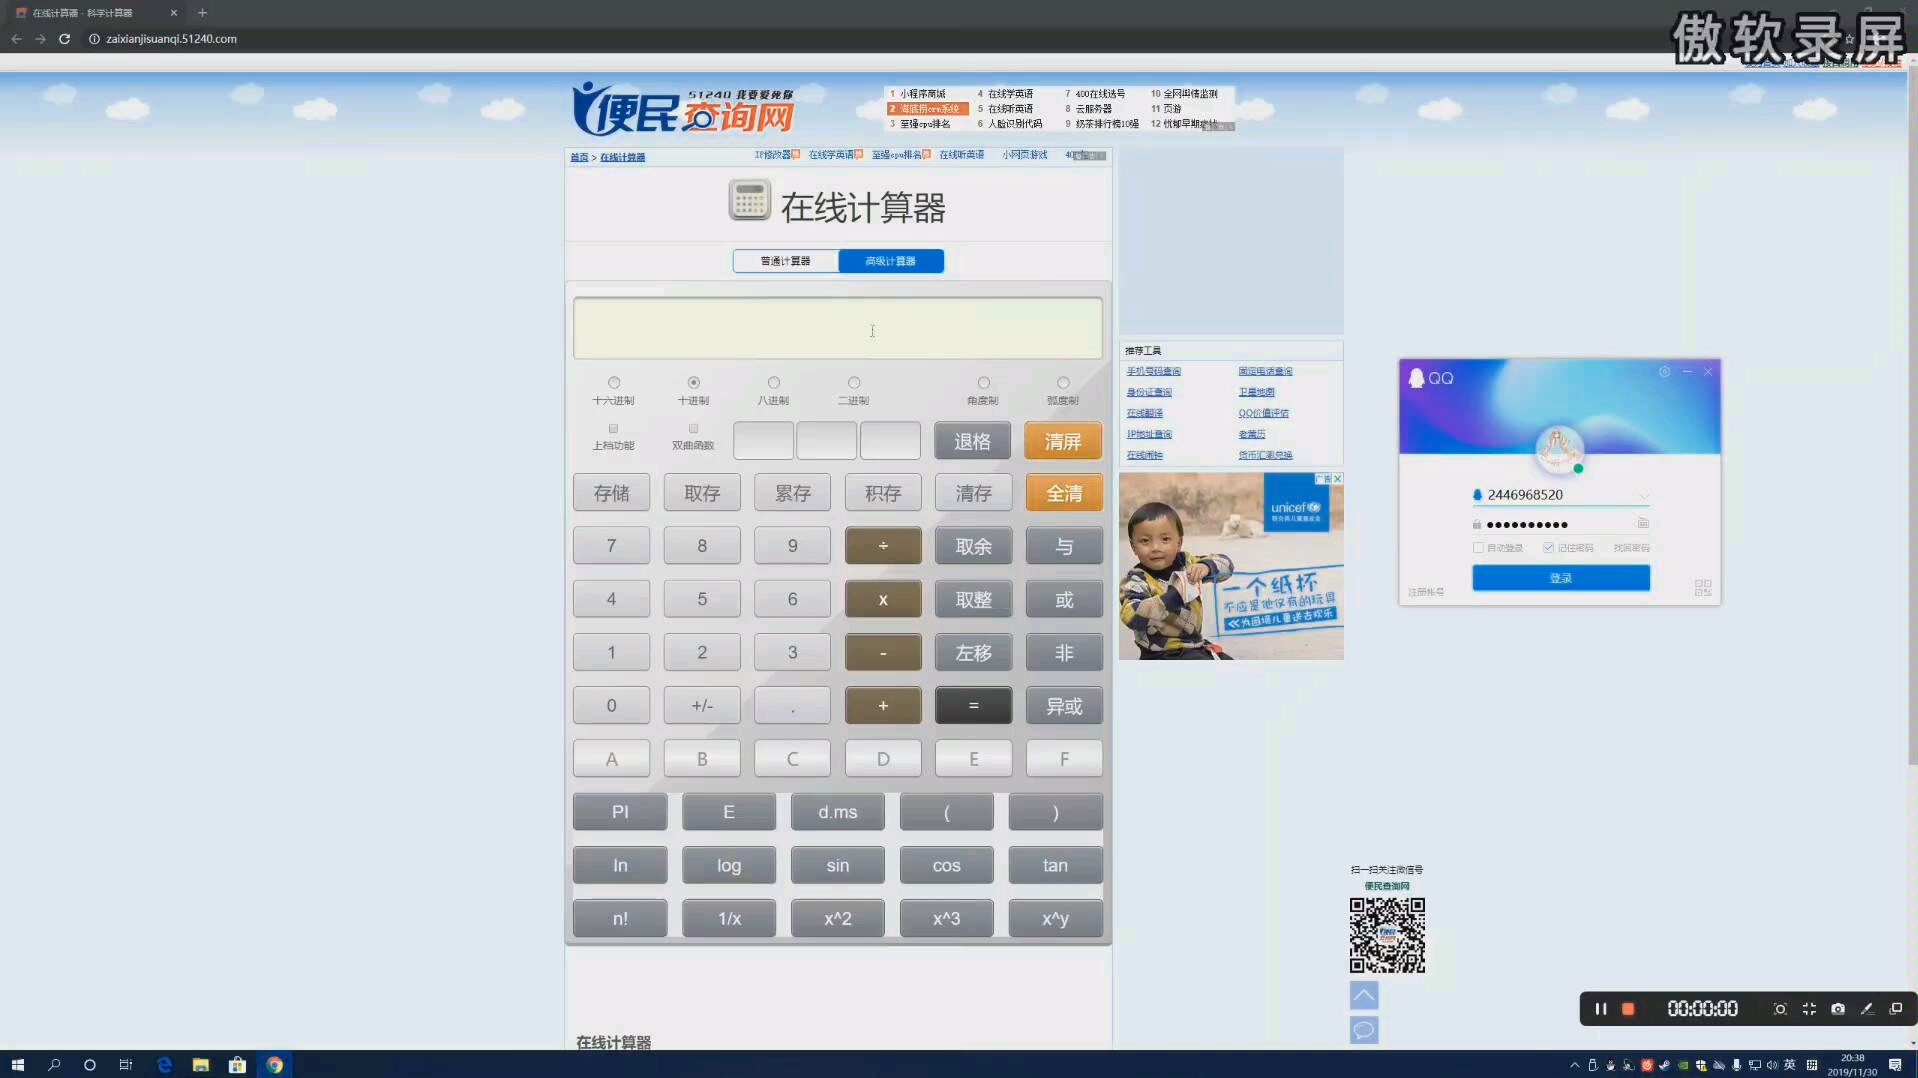Click the +/- sign key
1918x1078 pixels.
[702, 706]
